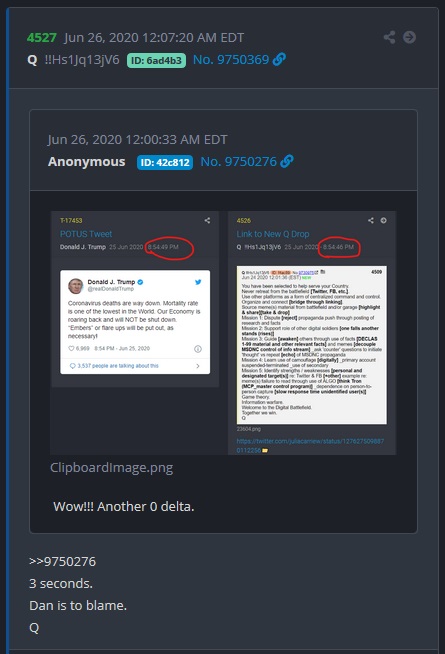This screenshot has height=654, width=445.
Task: Click chain link icon next to No. 9750369
Action: coord(279,59)
